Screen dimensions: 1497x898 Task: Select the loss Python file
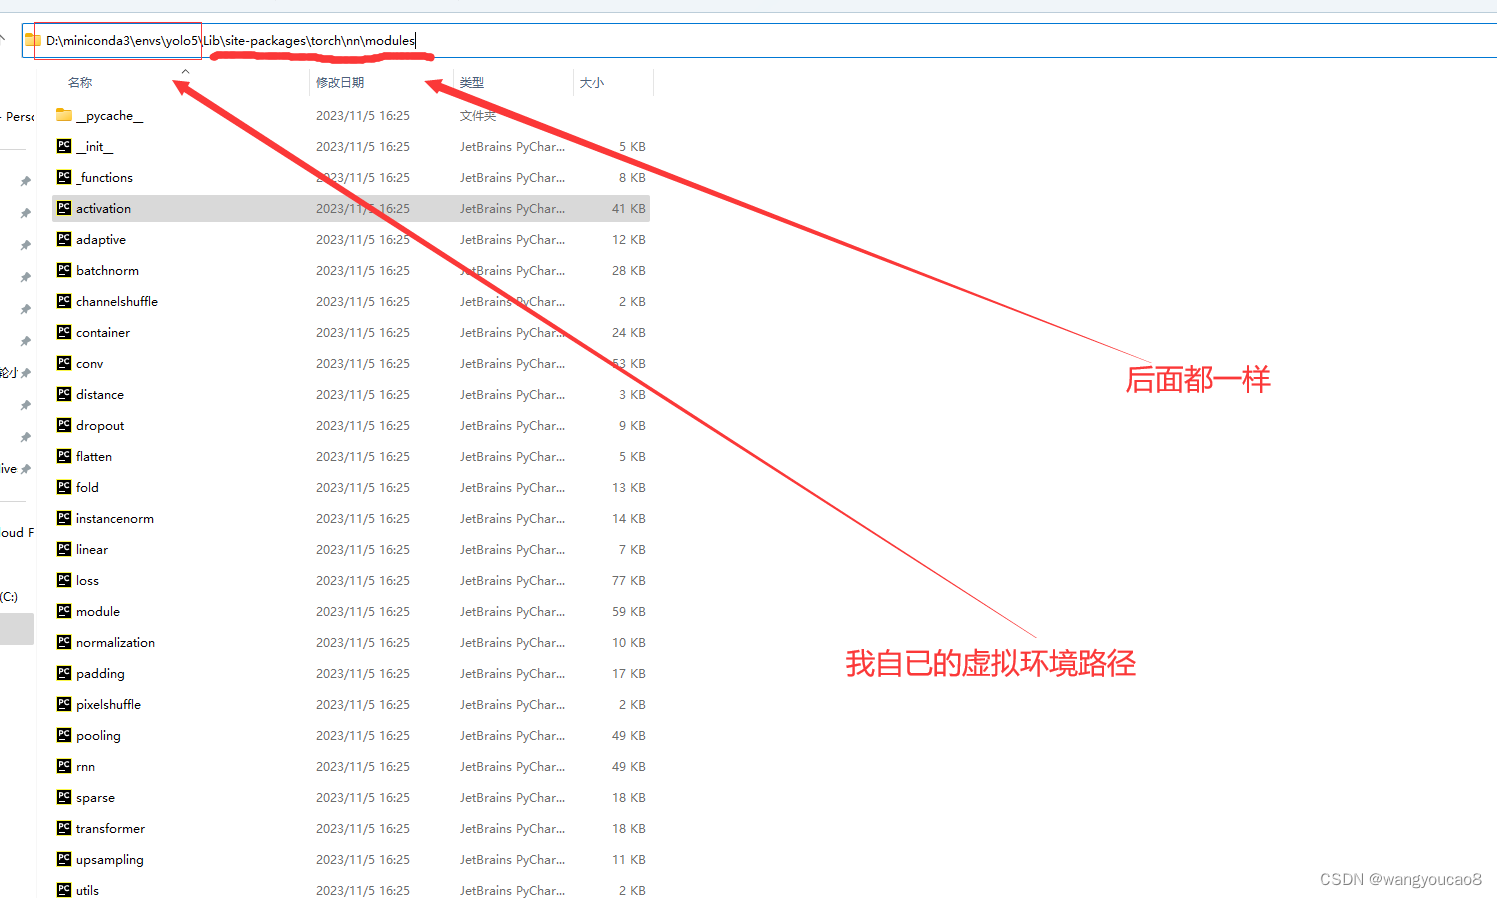tap(86, 580)
